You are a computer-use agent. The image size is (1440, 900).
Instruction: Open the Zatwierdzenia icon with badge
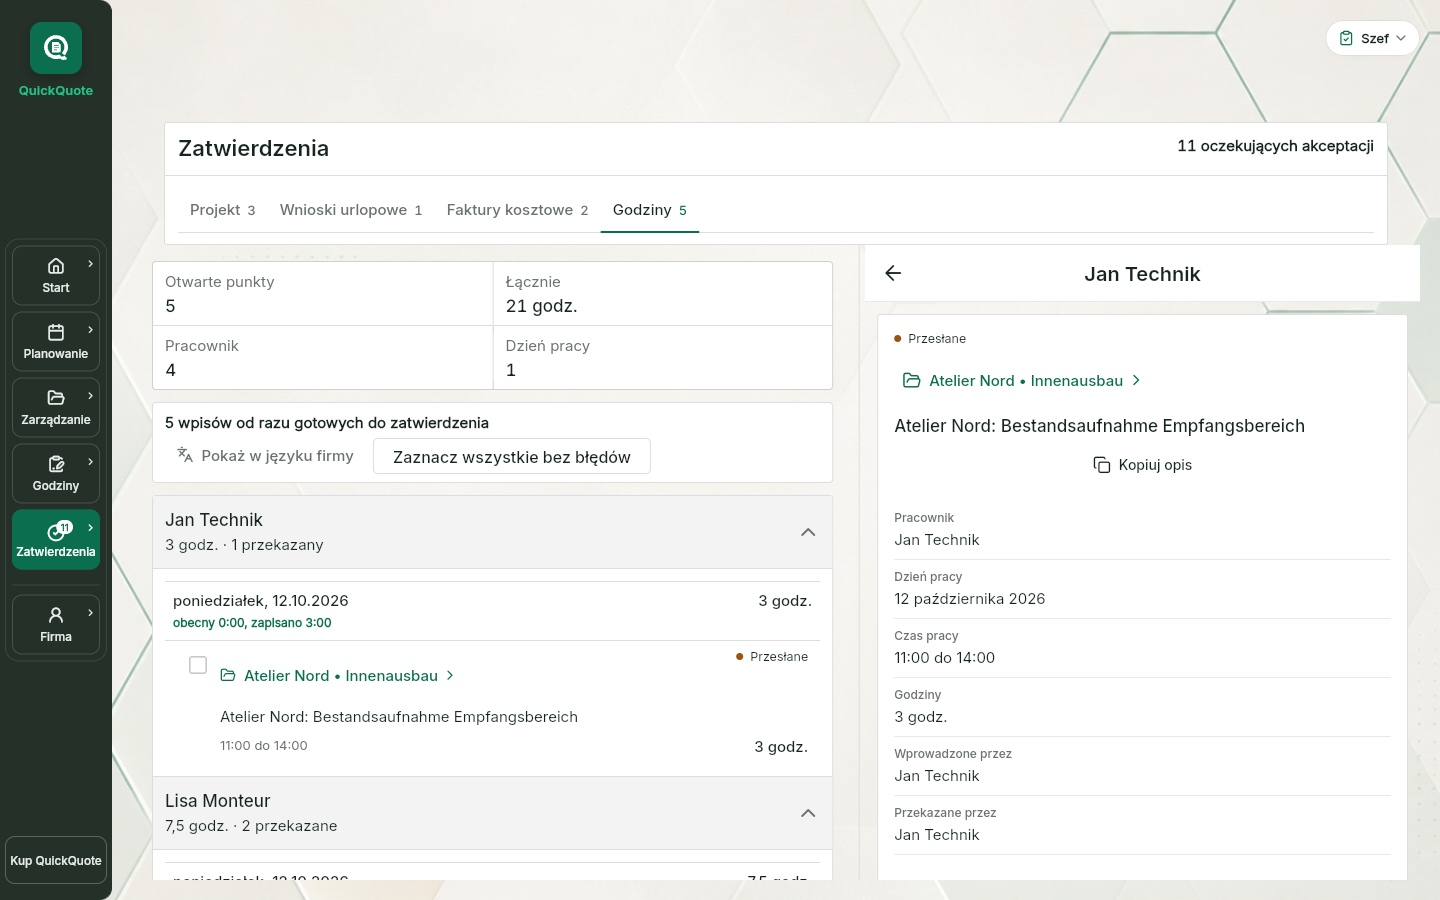point(59,530)
